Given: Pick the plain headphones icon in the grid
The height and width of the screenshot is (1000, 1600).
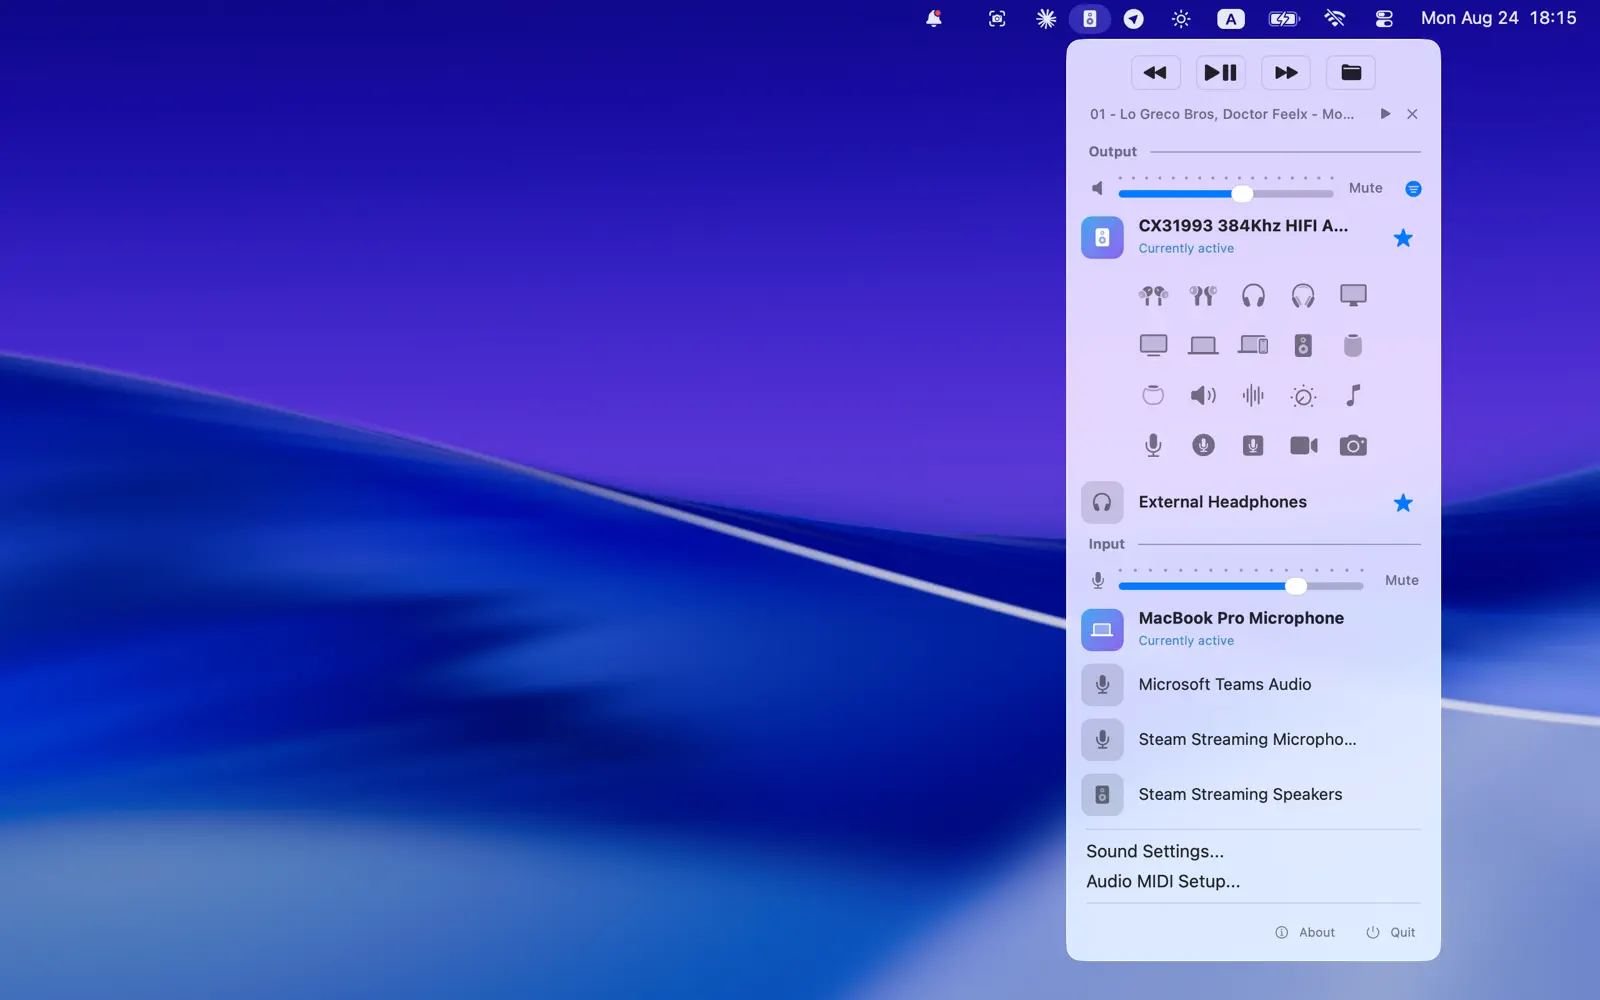Looking at the screenshot, I should [x=1253, y=296].
